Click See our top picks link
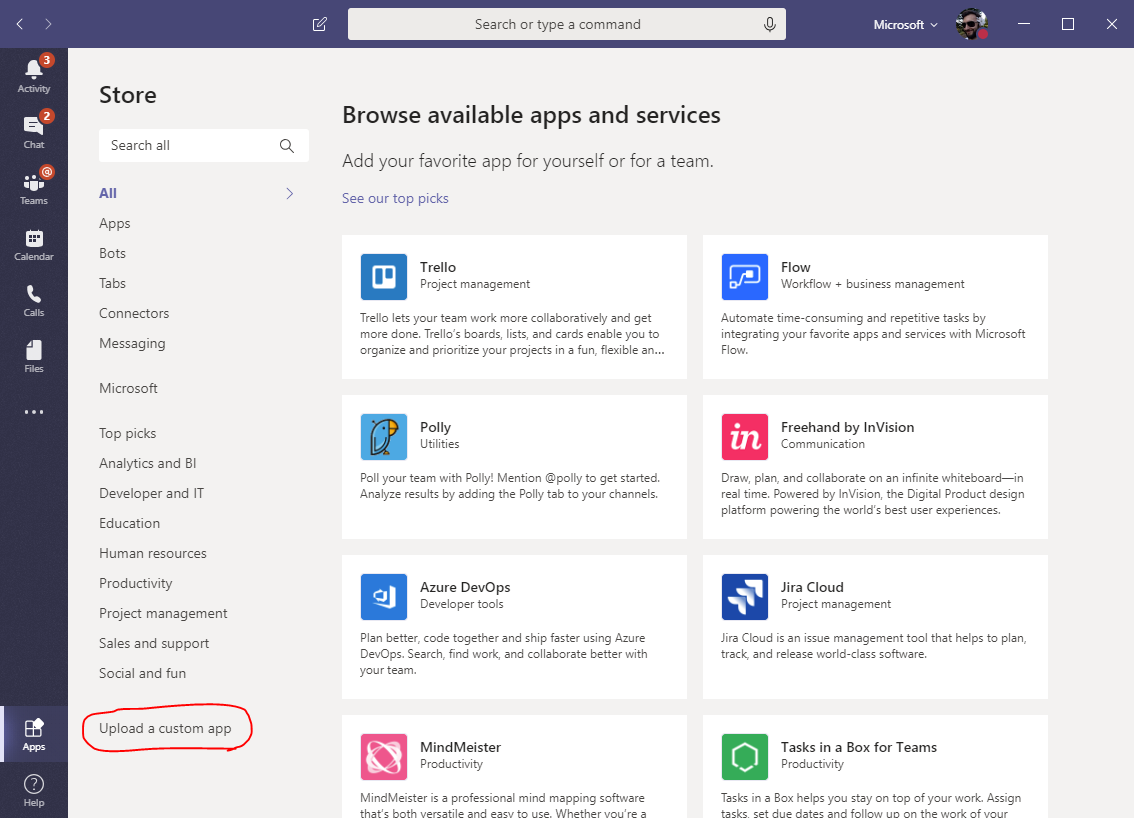Screen dimensions: 1134x818 click(395, 198)
